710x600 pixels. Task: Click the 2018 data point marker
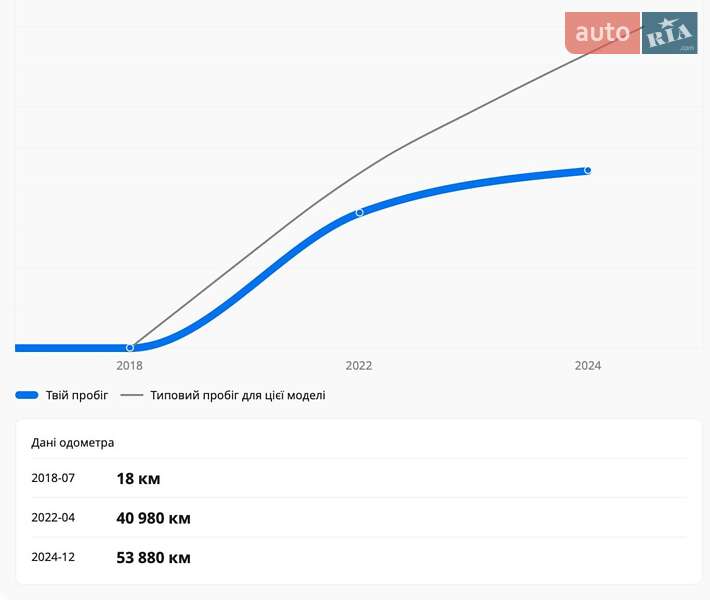130,348
